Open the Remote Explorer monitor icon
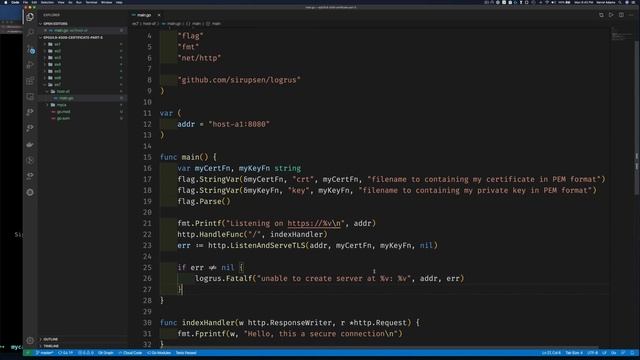This screenshot has width=640, height=360. tap(30, 97)
